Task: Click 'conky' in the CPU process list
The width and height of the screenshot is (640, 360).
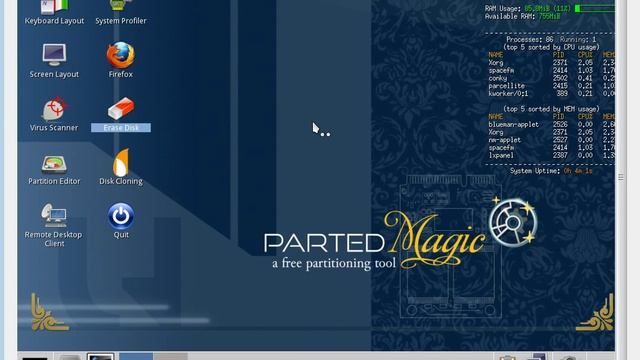Action: pyautogui.click(x=498, y=78)
